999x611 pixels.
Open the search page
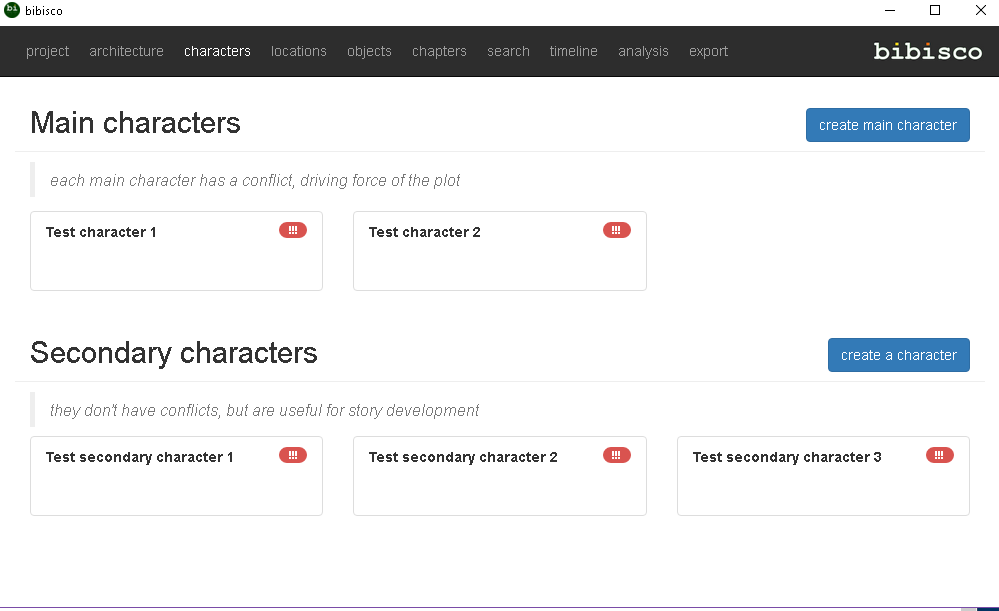click(508, 51)
